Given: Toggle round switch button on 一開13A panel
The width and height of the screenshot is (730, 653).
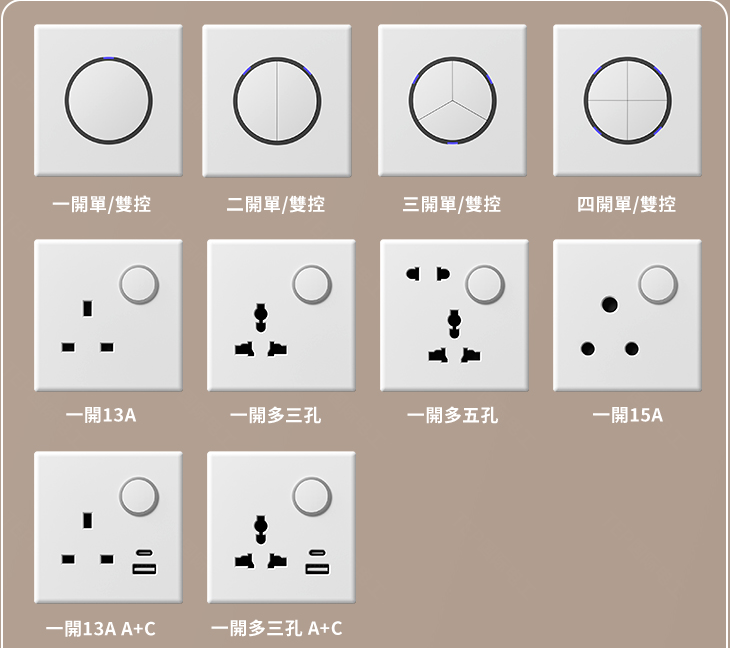Looking at the screenshot, I should 139,284.
